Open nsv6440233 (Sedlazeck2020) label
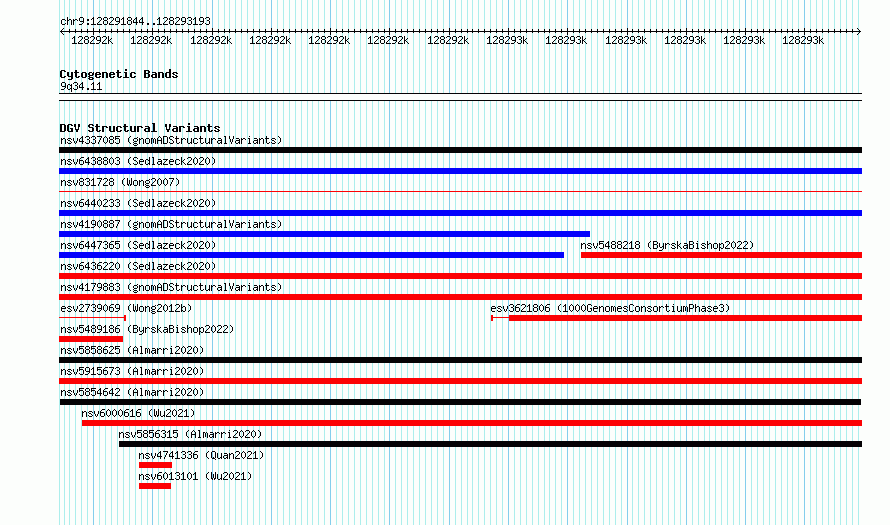 pos(138,203)
